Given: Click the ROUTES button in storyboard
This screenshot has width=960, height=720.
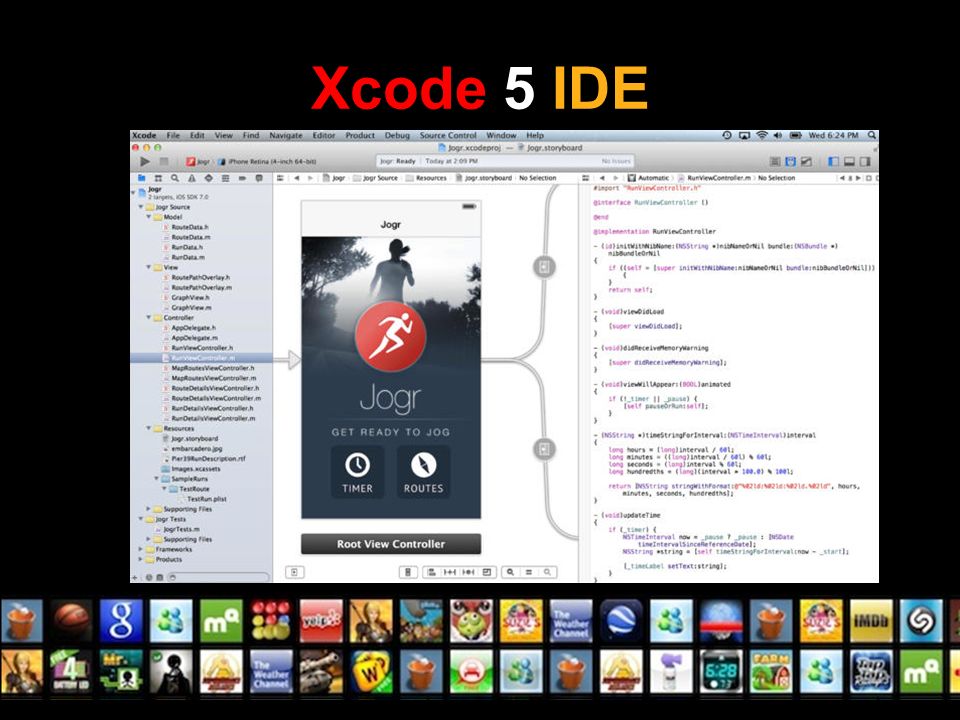Looking at the screenshot, I should pos(423,471).
